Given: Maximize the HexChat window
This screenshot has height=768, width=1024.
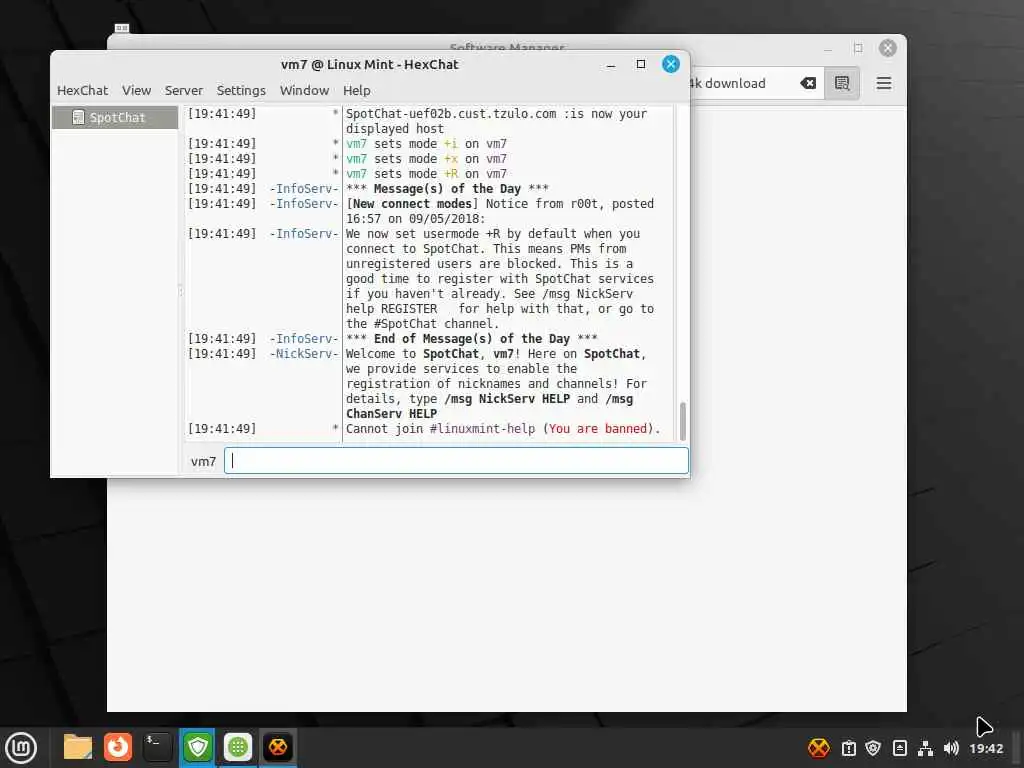Looking at the screenshot, I should 641,64.
